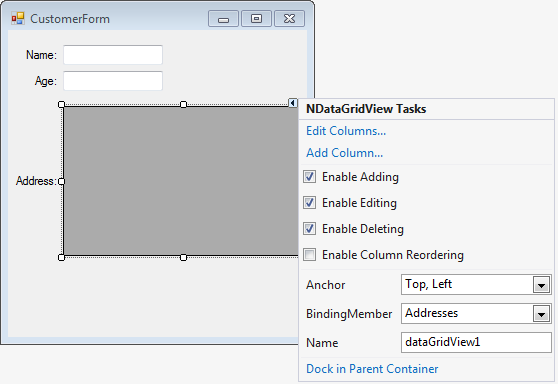Click the bottom-center grid resize handle
This screenshot has width=558, height=384.
point(183,257)
